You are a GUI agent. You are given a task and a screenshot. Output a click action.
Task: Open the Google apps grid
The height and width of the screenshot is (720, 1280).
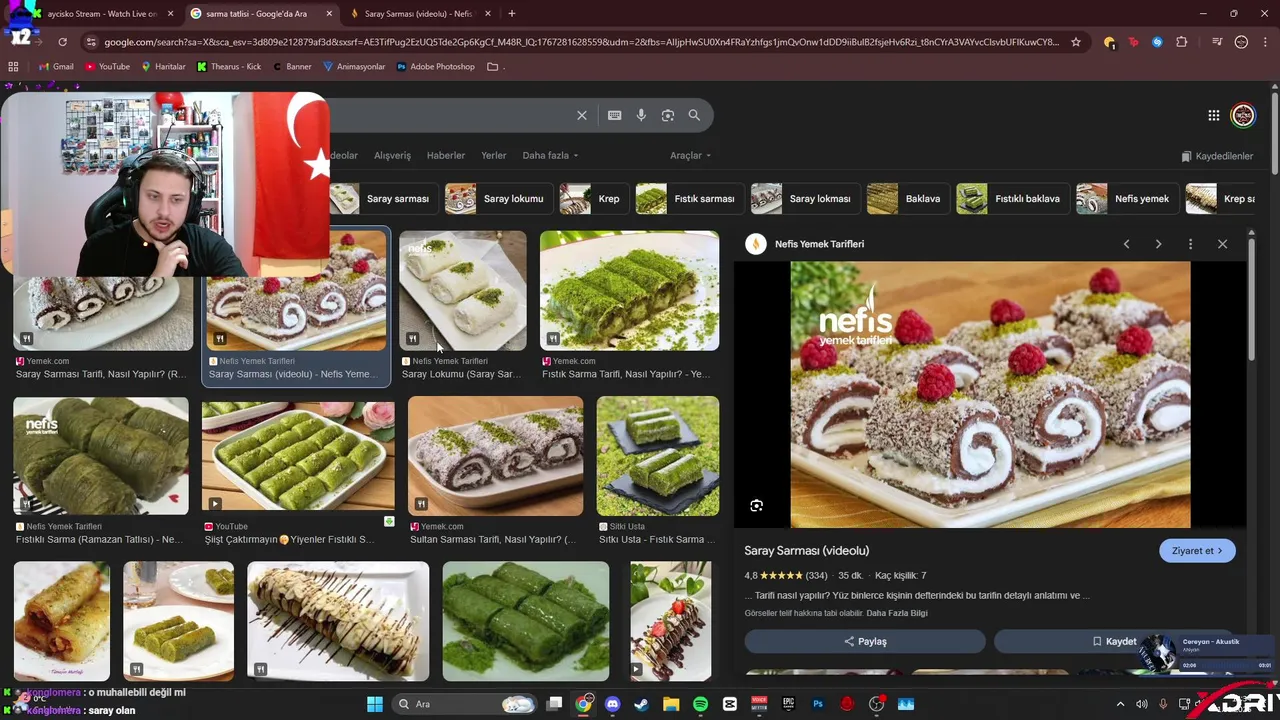click(1213, 116)
